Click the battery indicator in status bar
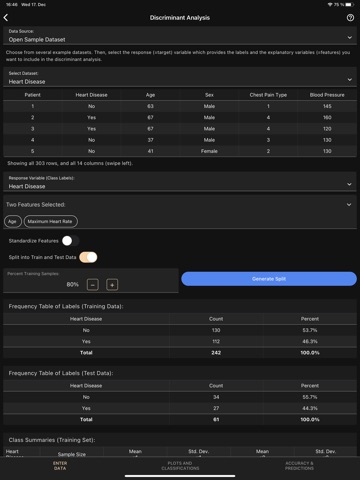This screenshot has width=360, height=480. (x=349, y=5)
